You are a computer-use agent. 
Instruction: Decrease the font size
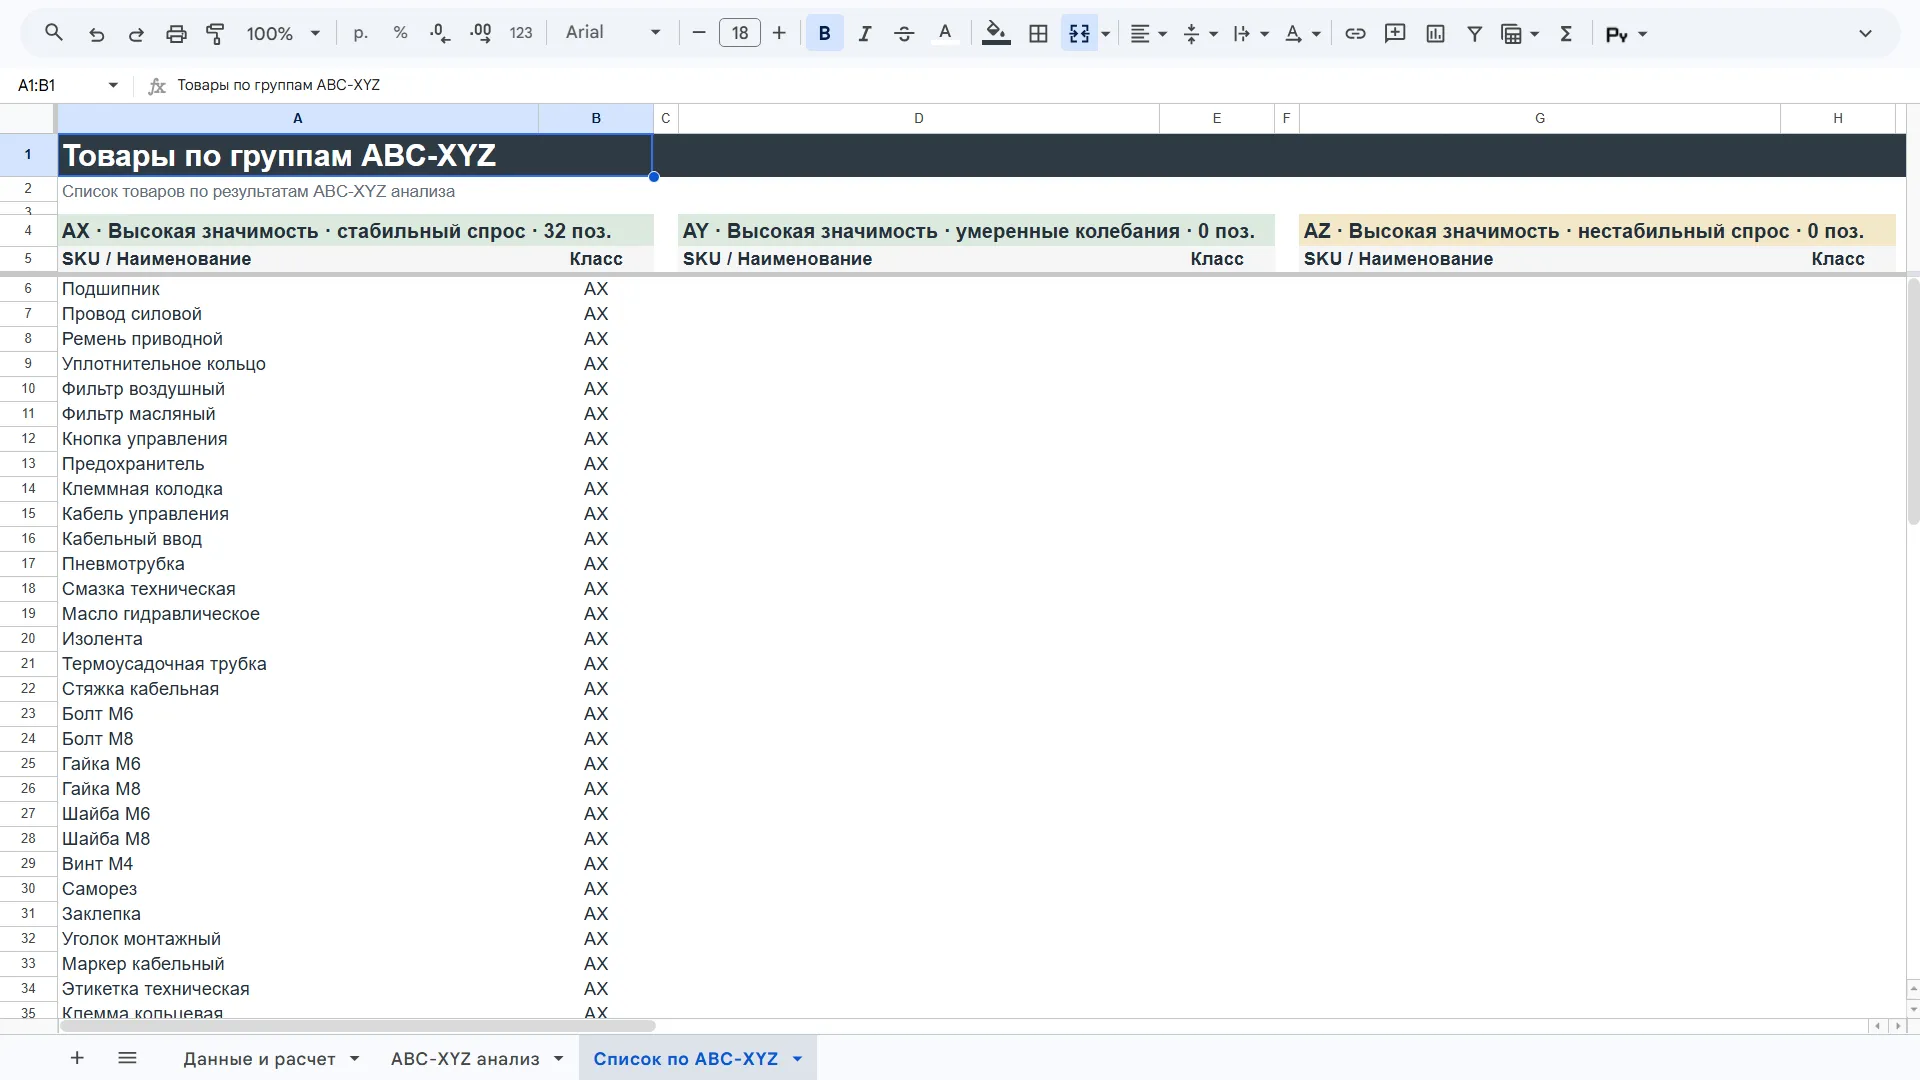699,33
